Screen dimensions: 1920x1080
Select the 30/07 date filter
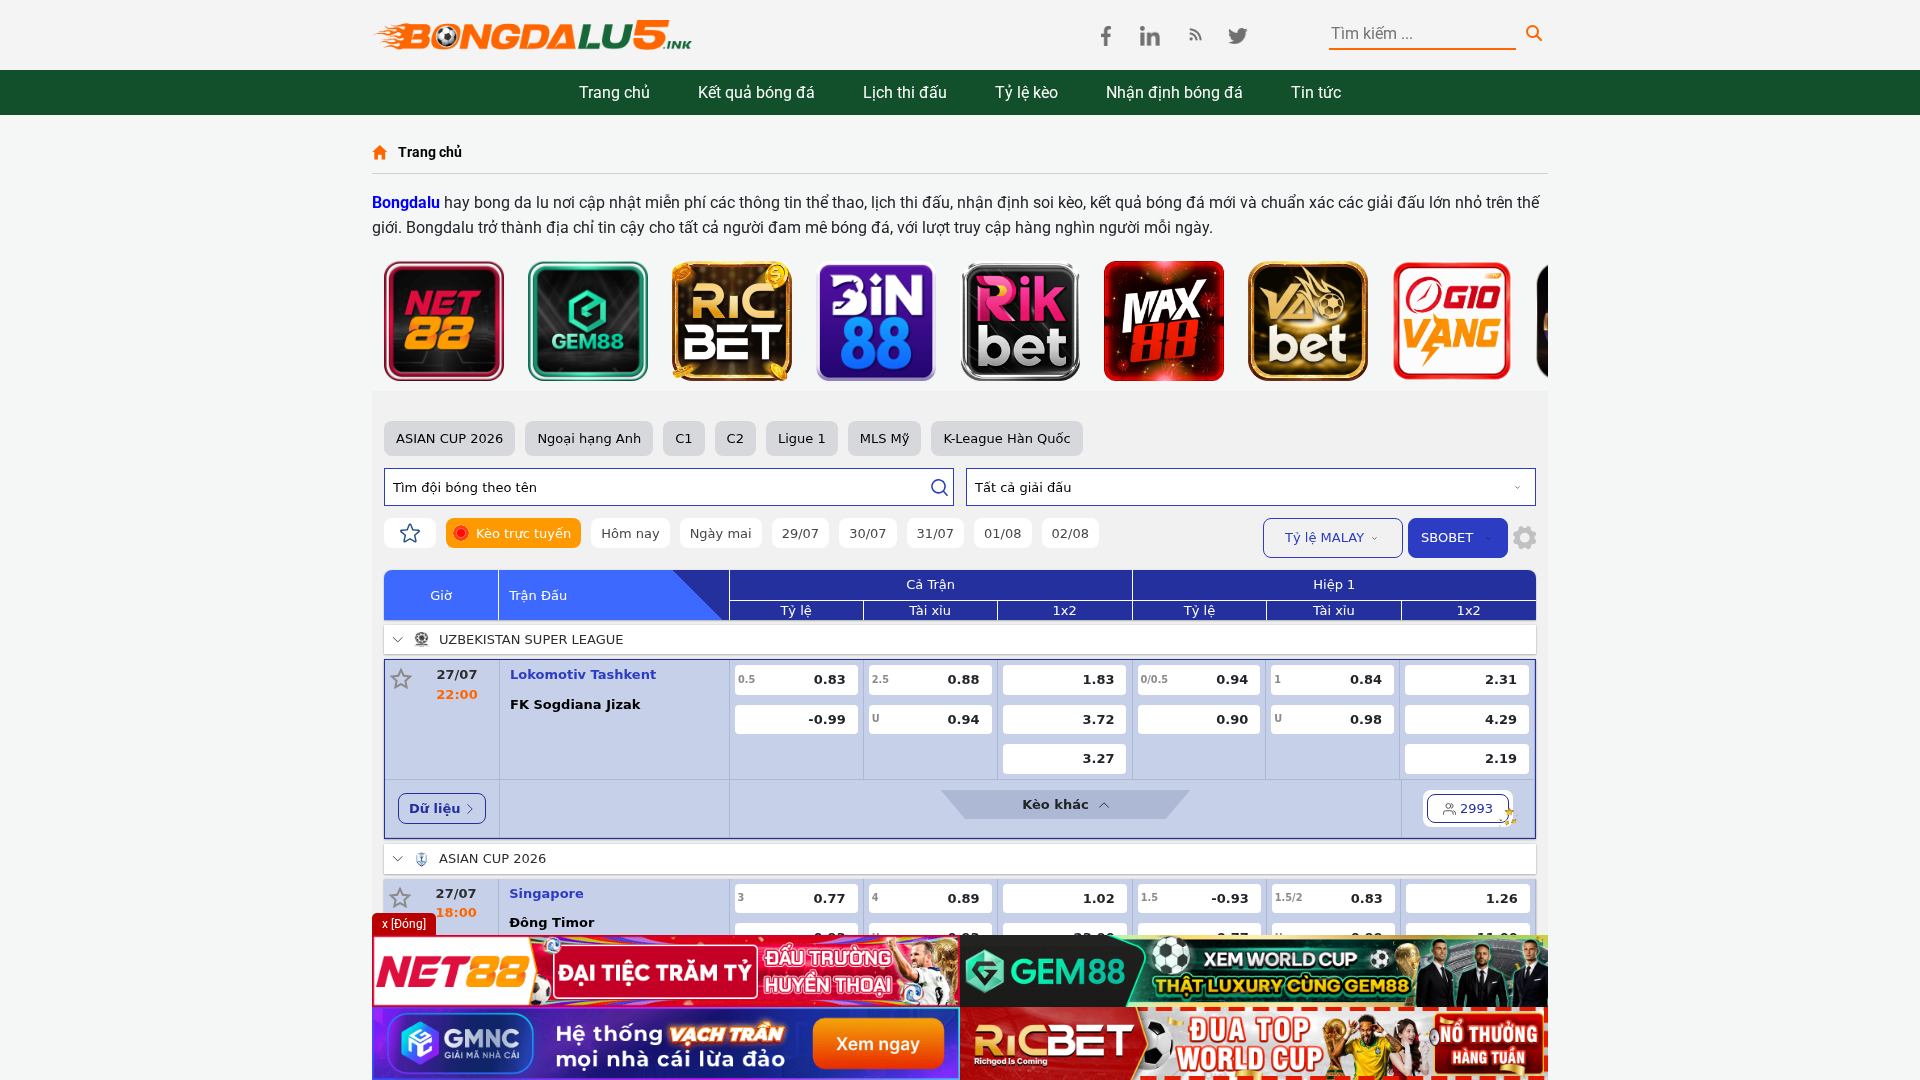[x=868, y=533]
